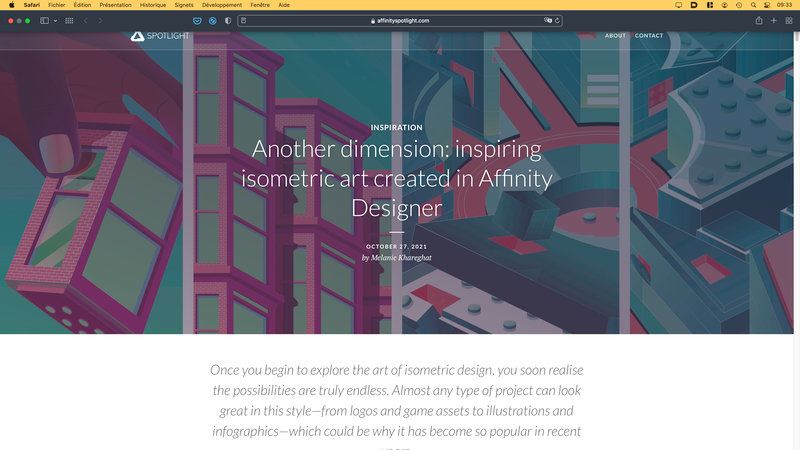Toggle the Safari sidebar

(x=44, y=21)
